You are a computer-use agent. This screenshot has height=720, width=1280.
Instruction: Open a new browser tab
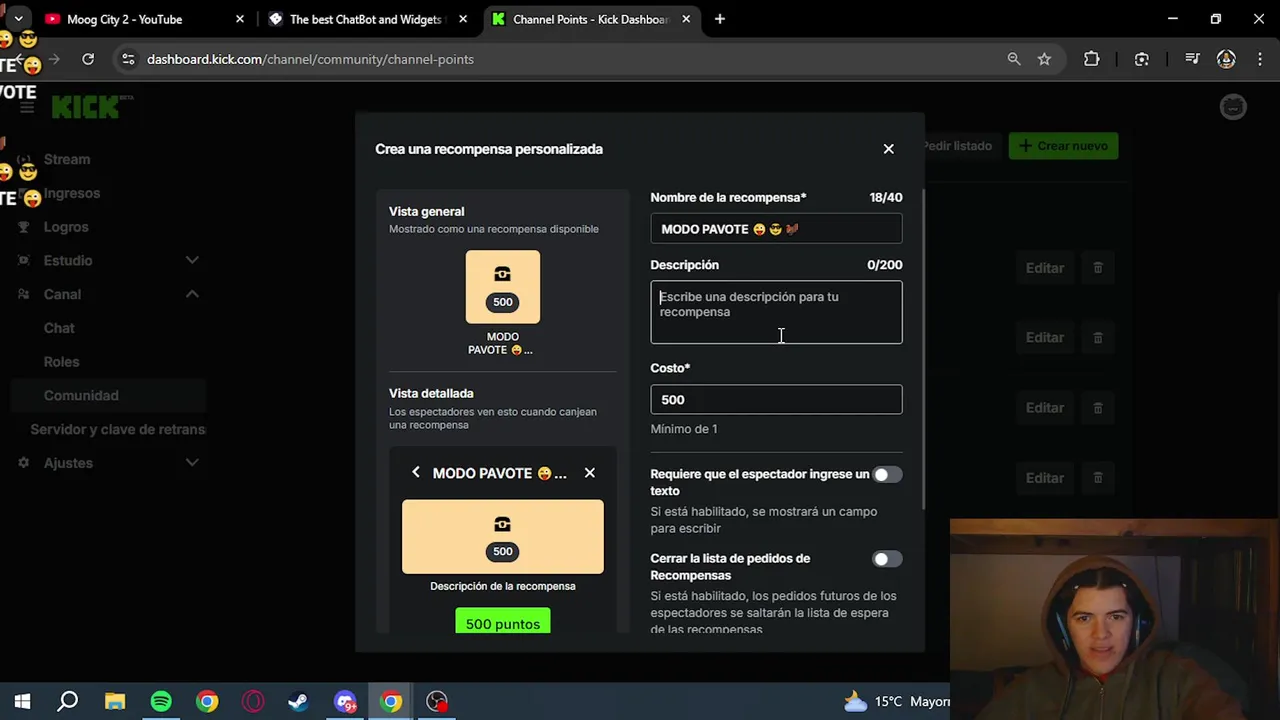pyautogui.click(x=719, y=19)
